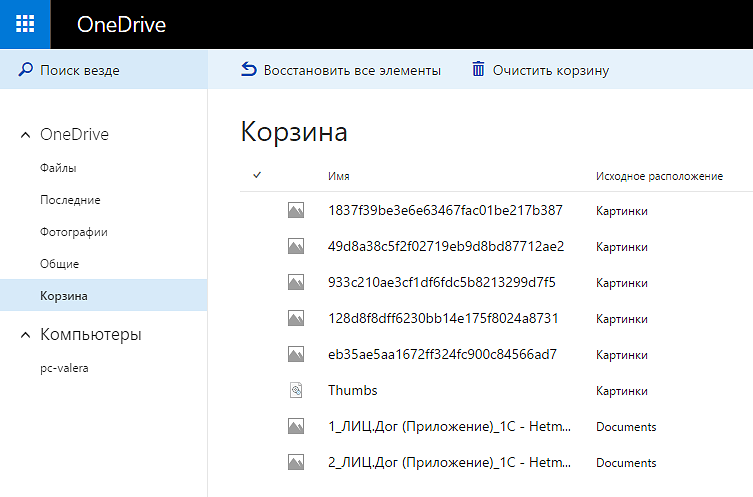Click Восстановить все элементы button
This screenshot has width=753, height=497.
[340, 70]
